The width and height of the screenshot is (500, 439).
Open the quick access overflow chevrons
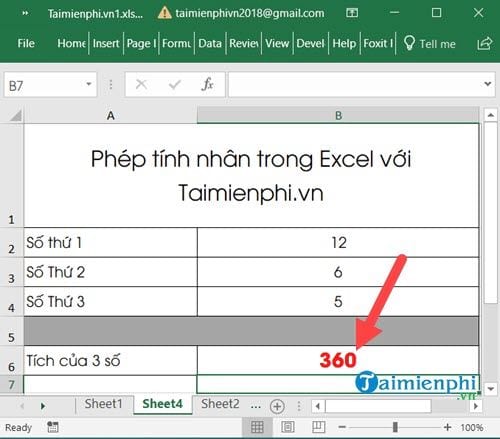click(25, 13)
